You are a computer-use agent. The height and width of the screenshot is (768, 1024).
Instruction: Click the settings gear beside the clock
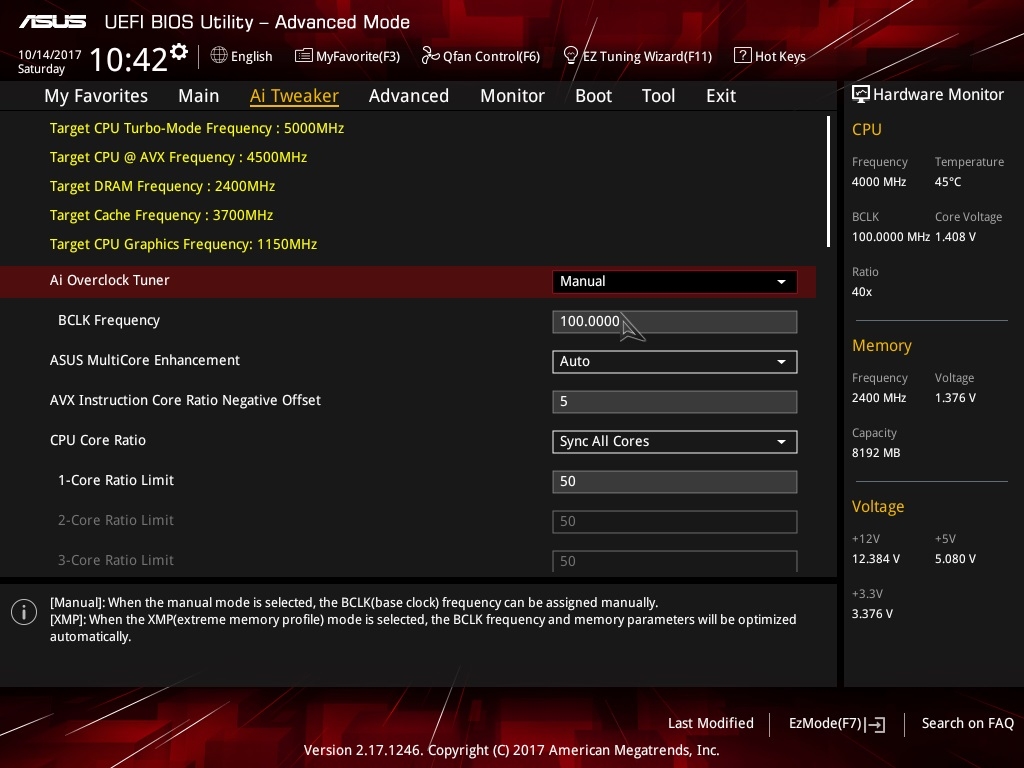click(179, 51)
